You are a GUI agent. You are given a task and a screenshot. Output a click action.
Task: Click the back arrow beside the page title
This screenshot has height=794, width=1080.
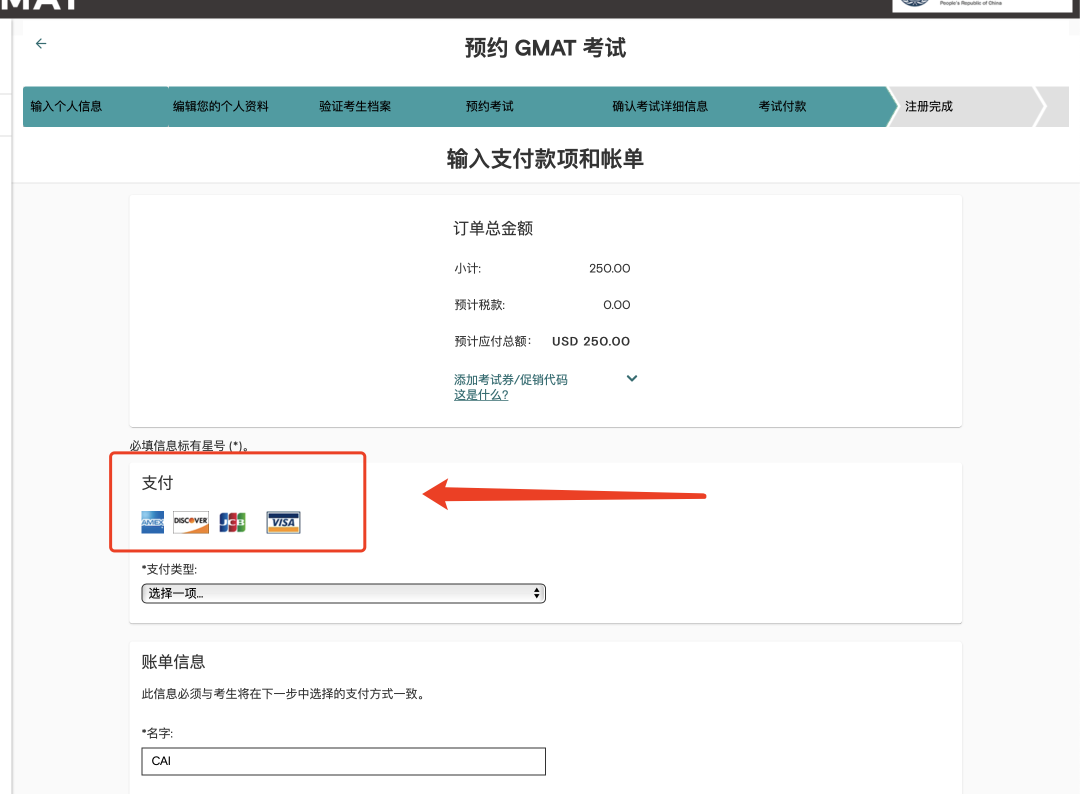(x=41, y=44)
